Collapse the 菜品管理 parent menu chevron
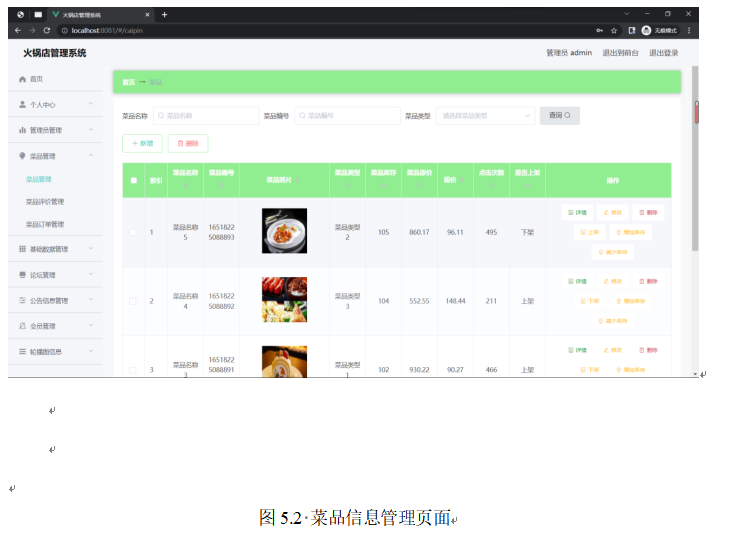This screenshot has height=545, width=736. [x=91, y=155]
